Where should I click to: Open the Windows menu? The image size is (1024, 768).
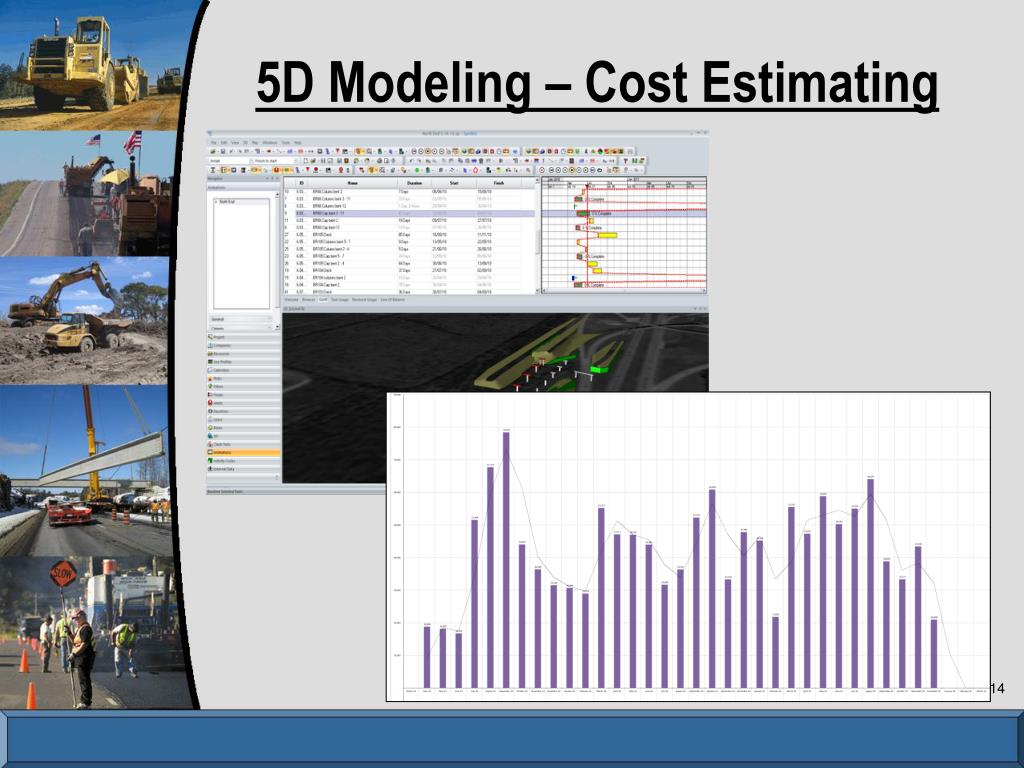point(270,142)
